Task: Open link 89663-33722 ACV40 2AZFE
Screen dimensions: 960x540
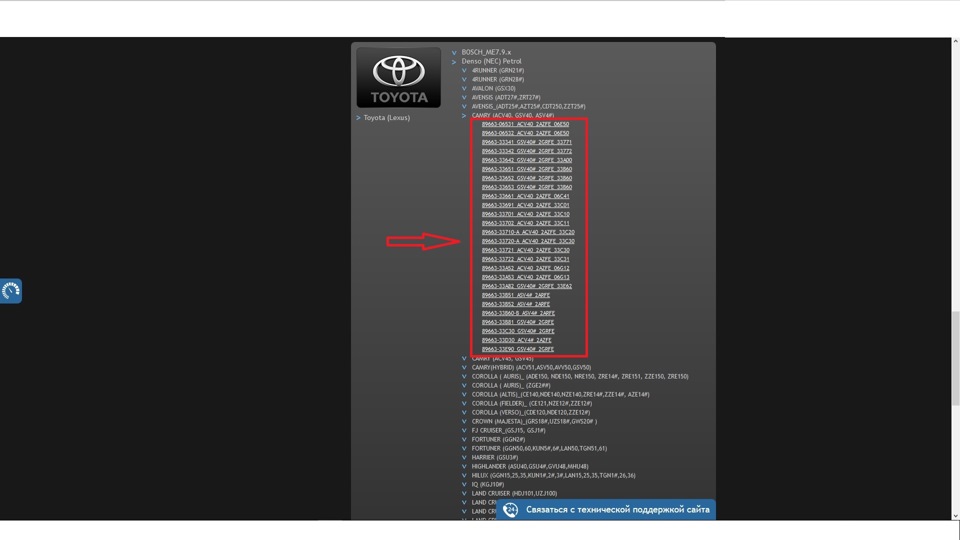Action: click(x=525, y=259)
